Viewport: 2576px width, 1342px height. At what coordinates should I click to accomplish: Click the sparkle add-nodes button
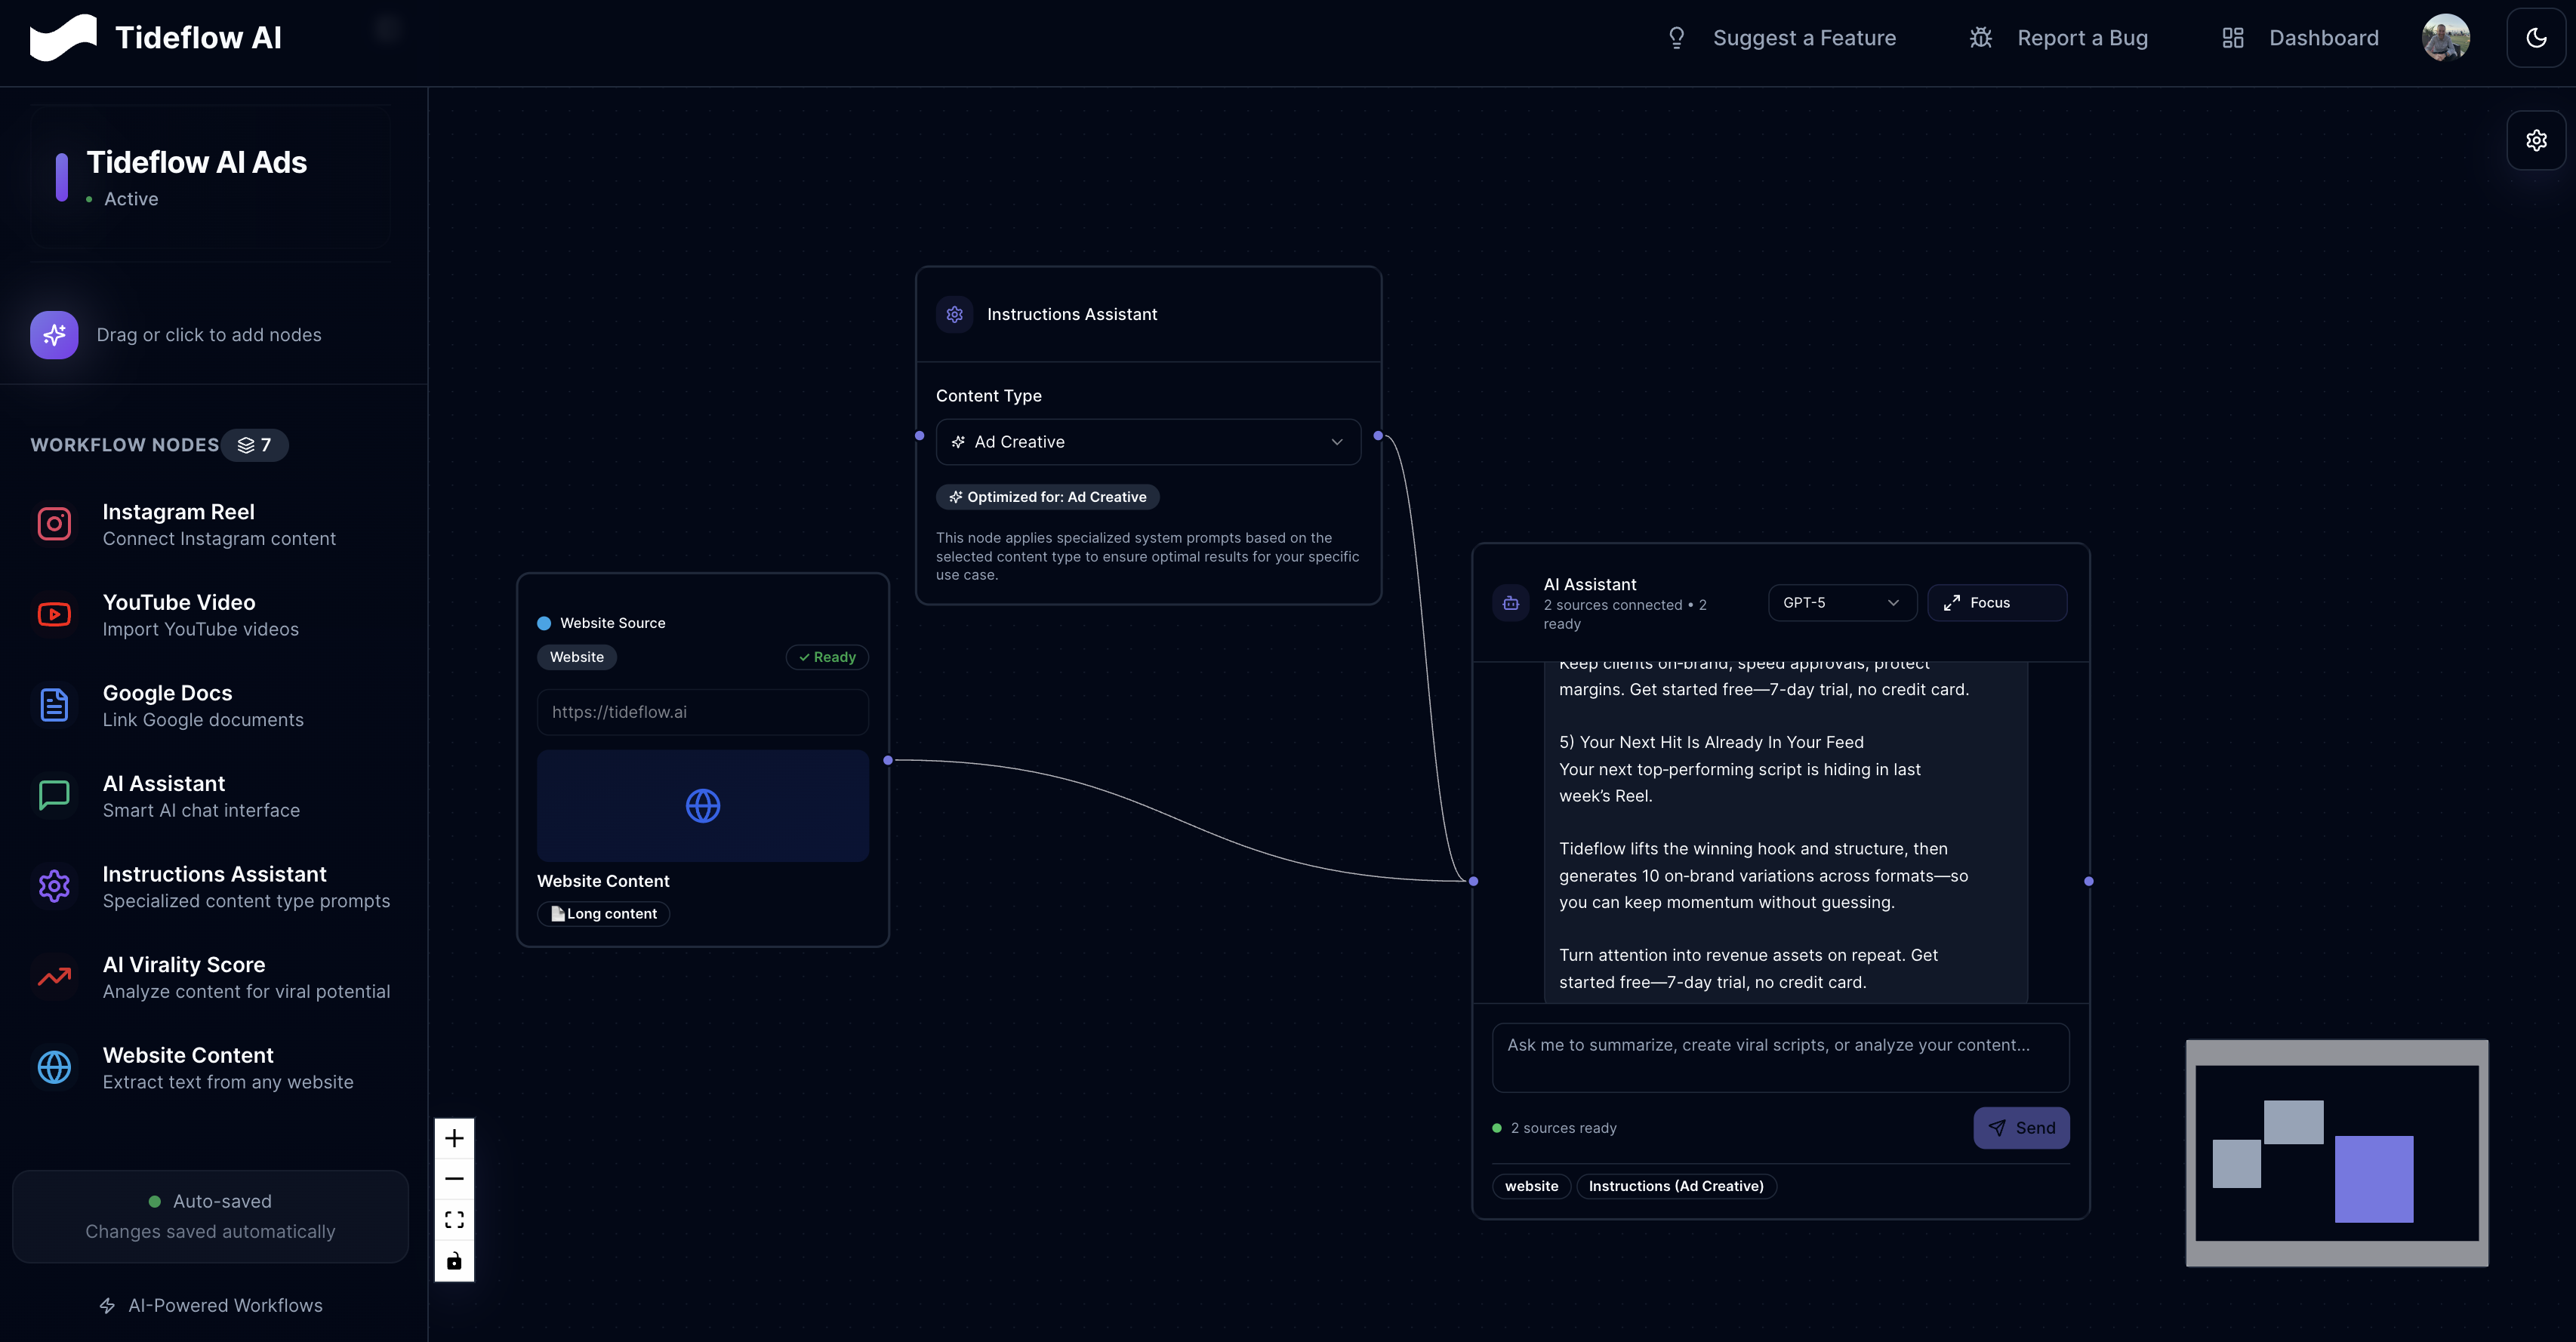coord(54,335)
